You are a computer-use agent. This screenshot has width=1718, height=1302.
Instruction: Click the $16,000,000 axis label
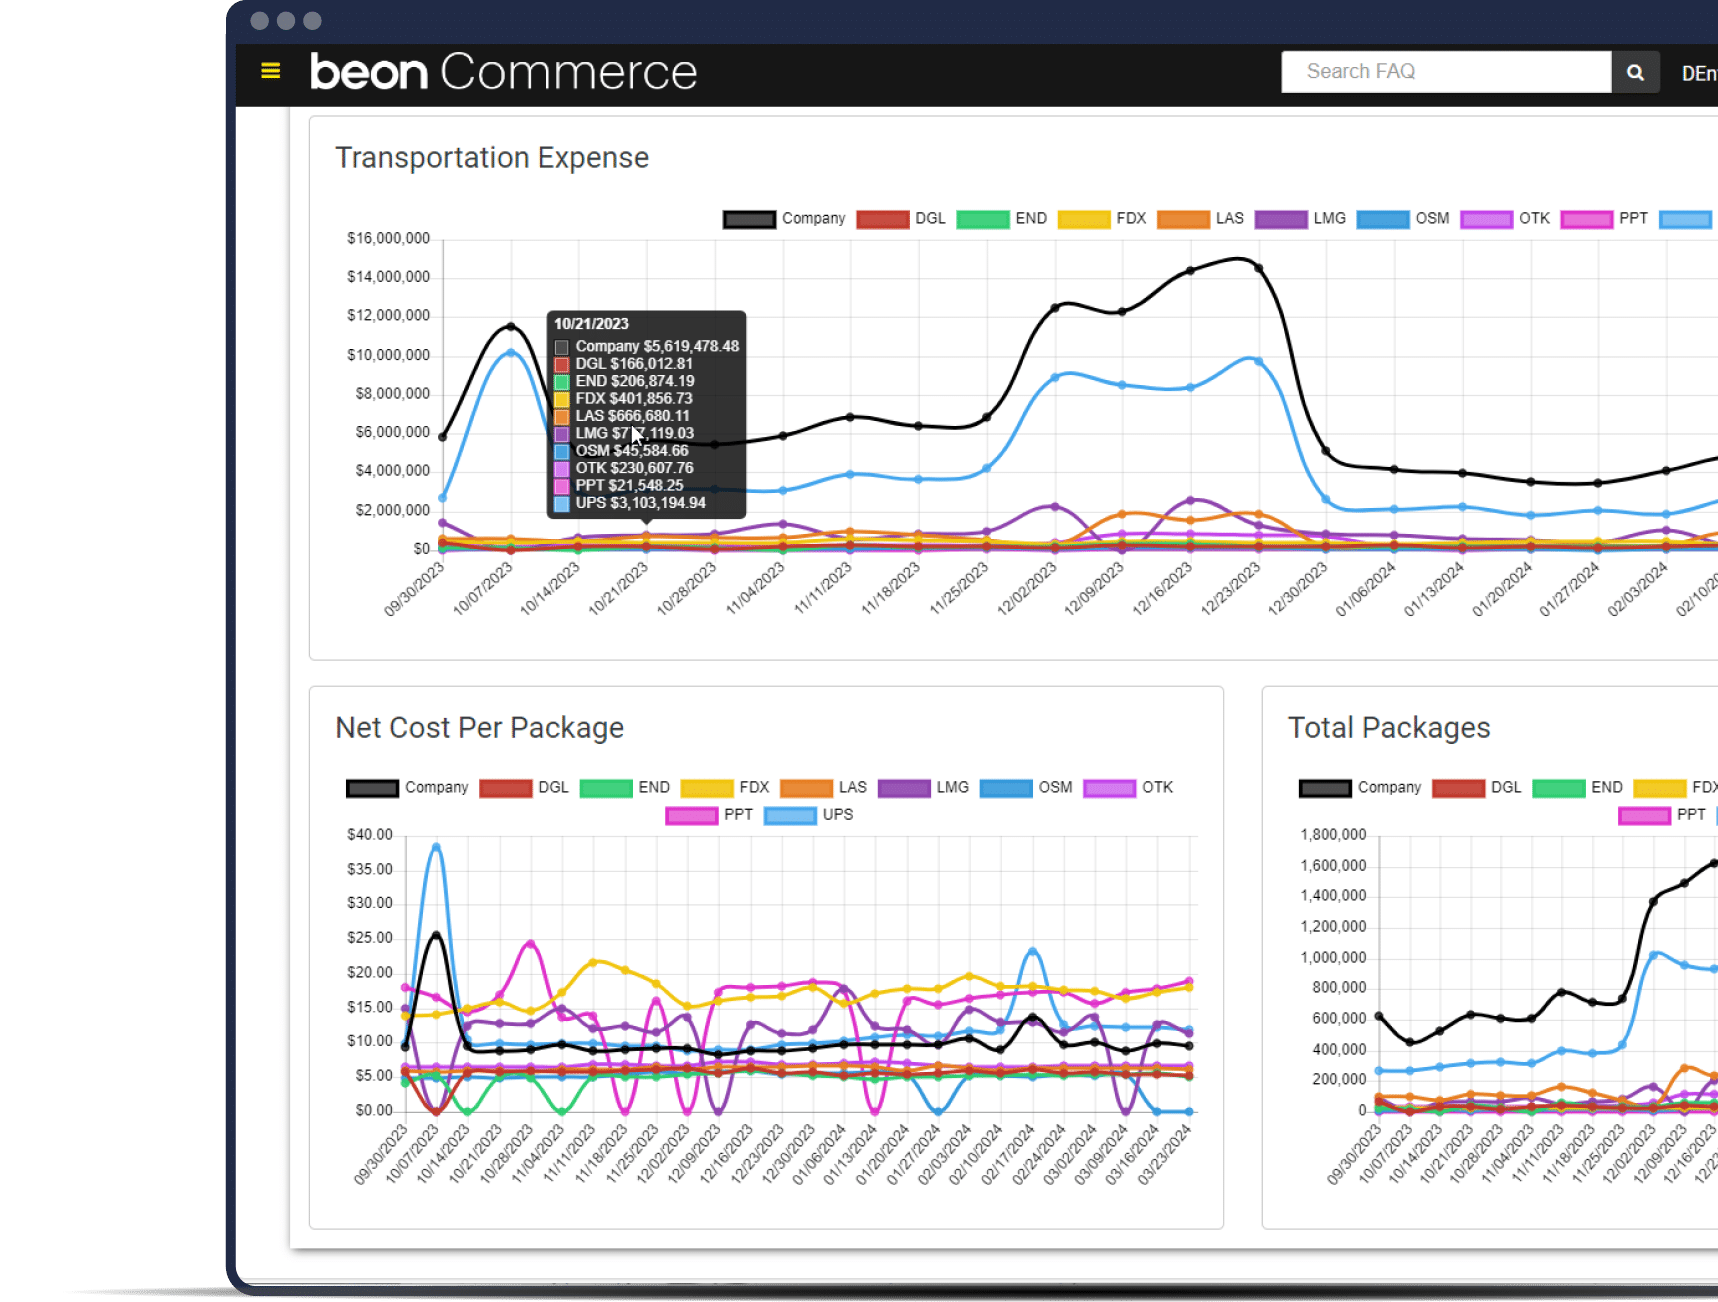click(x=388, y=238)
